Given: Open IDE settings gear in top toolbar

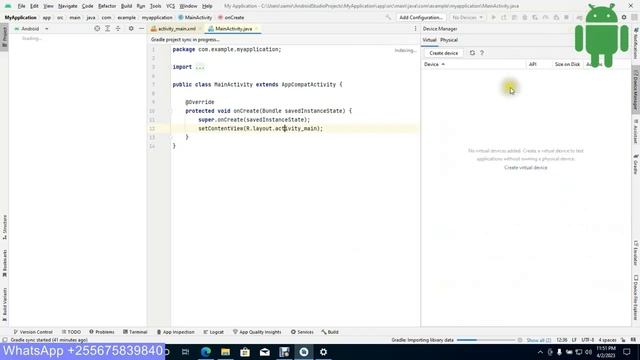Looking at the screenshot, I should (624, 18).
